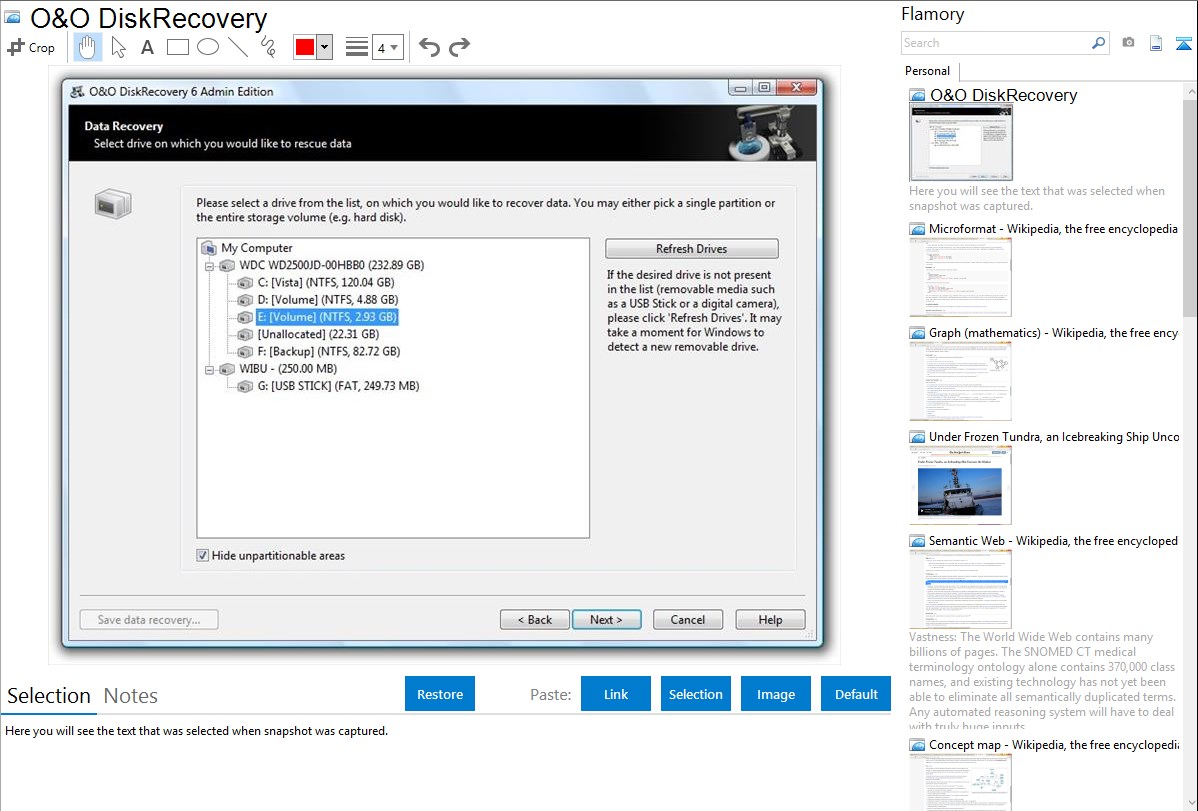1198x811 pixels.
Task: Select the rectangle drawing tool
Action: (x=177, y=47)
